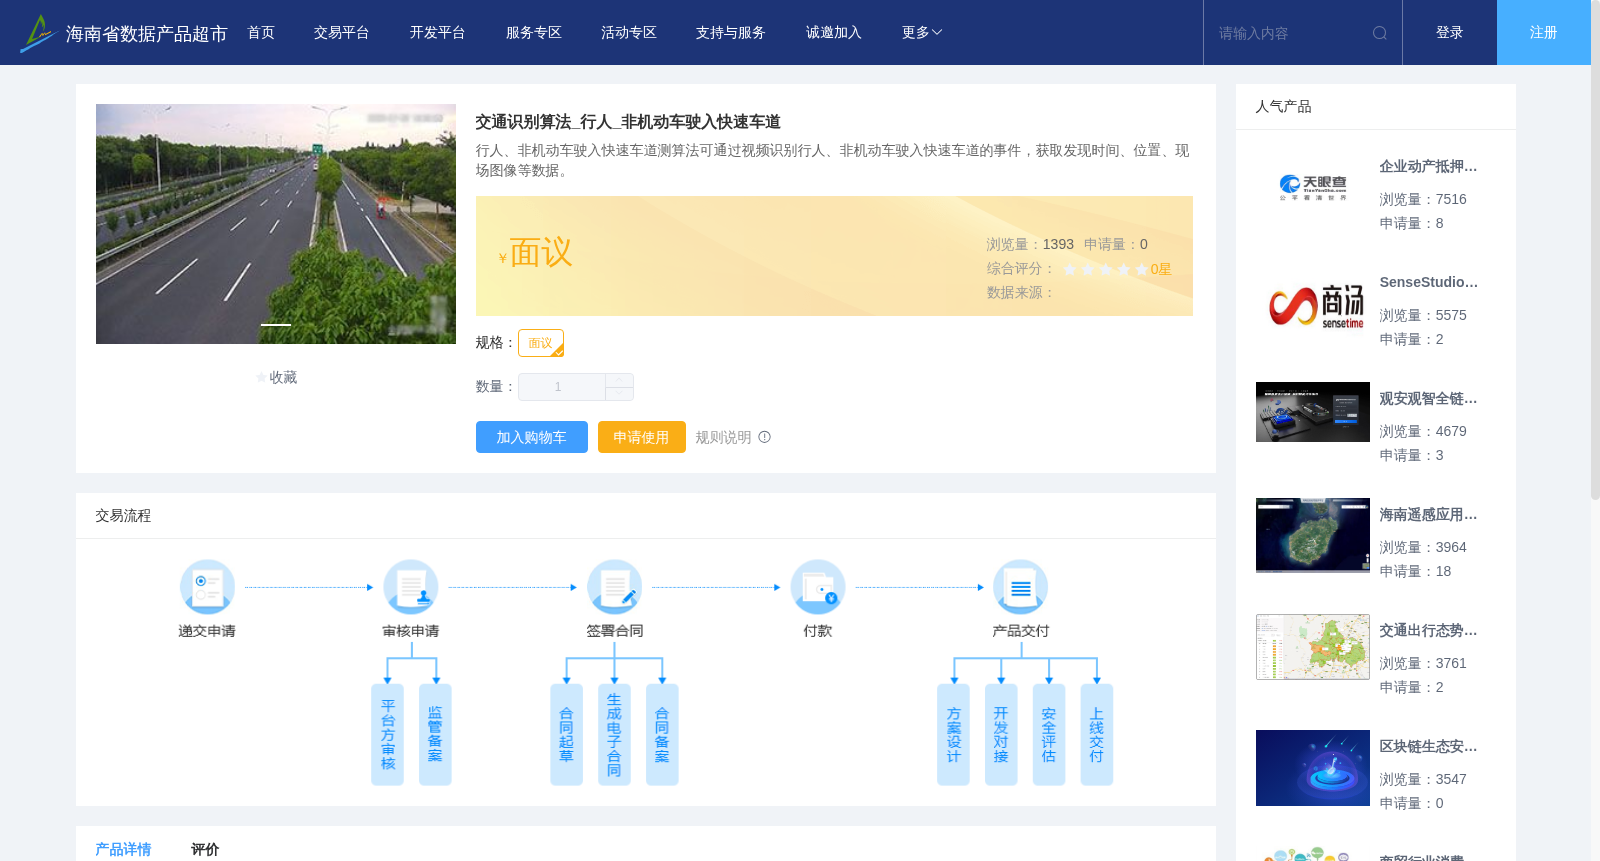Viewport: 1600px width, 861px height.
Task: Expand the 更多 navigation dropdown
Action: [x=922, y=33]
